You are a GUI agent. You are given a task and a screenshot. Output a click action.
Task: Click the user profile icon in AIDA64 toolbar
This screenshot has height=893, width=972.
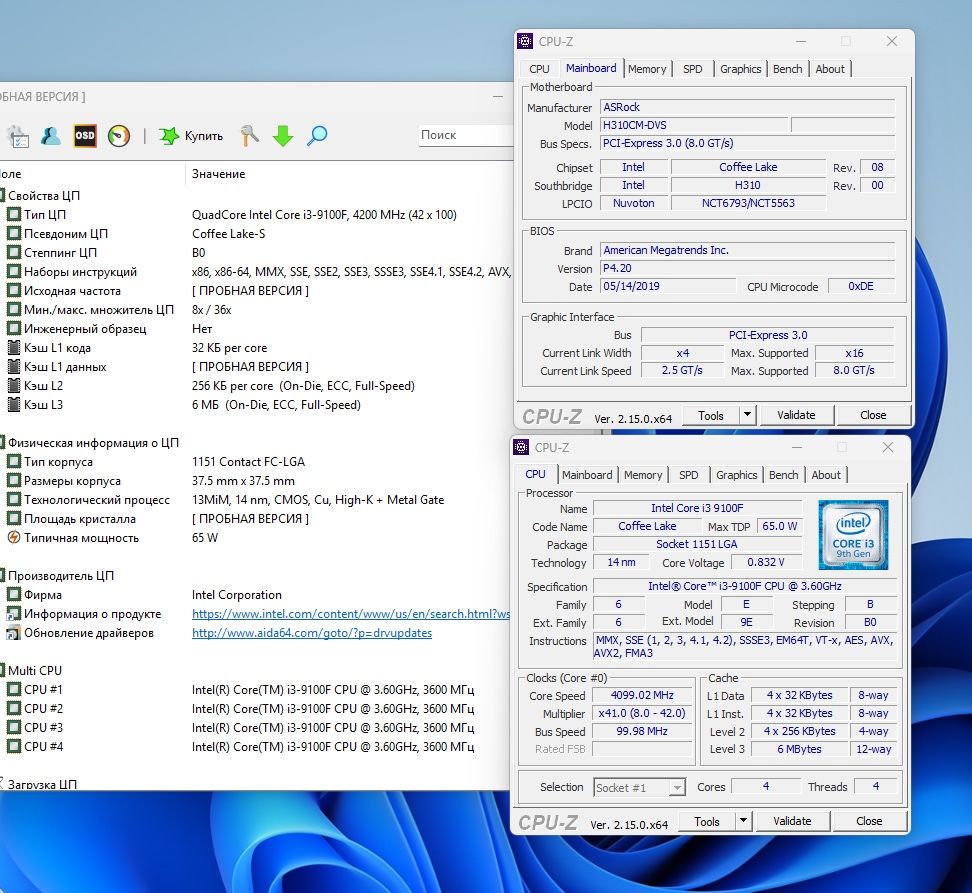coord(51,136)
